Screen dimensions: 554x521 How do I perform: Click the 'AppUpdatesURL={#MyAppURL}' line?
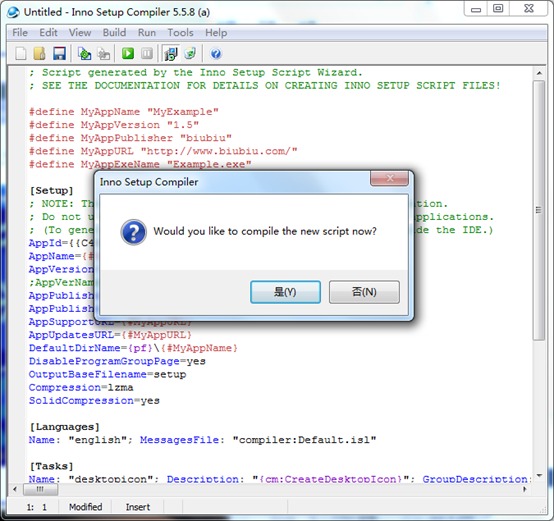(111, 335)
